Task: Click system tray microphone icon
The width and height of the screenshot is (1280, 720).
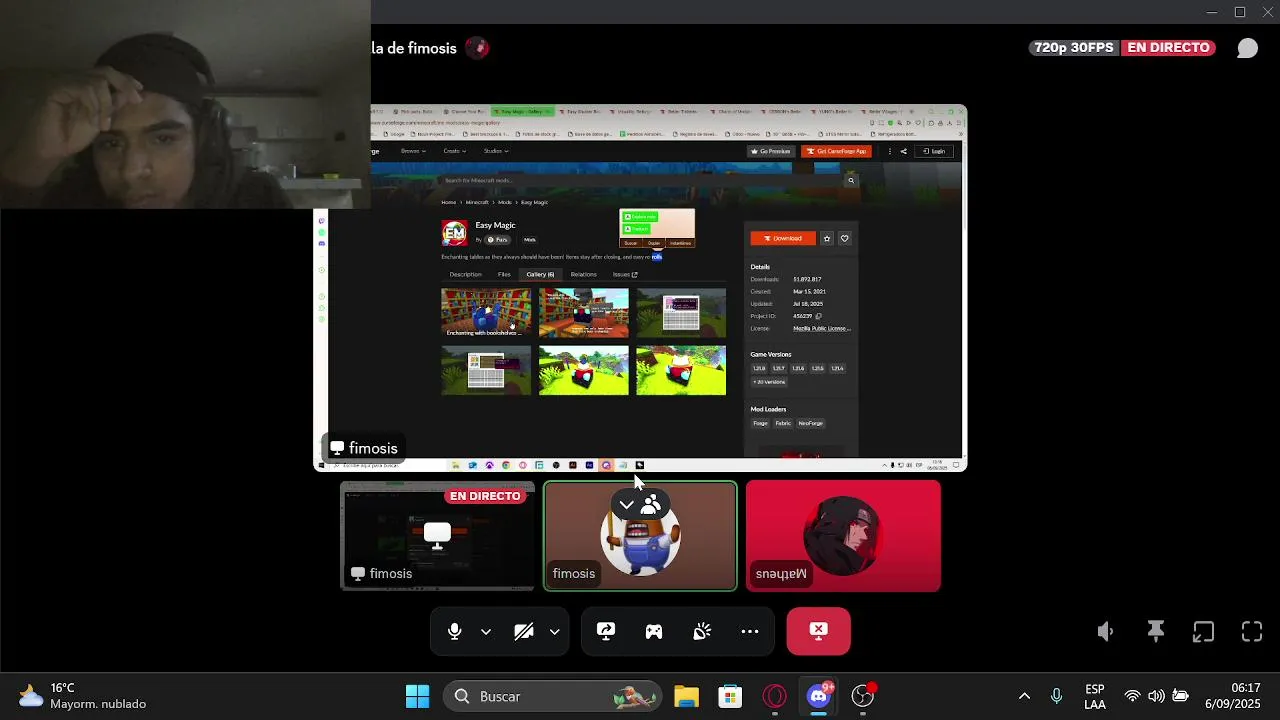Action: coord(1056,696)
